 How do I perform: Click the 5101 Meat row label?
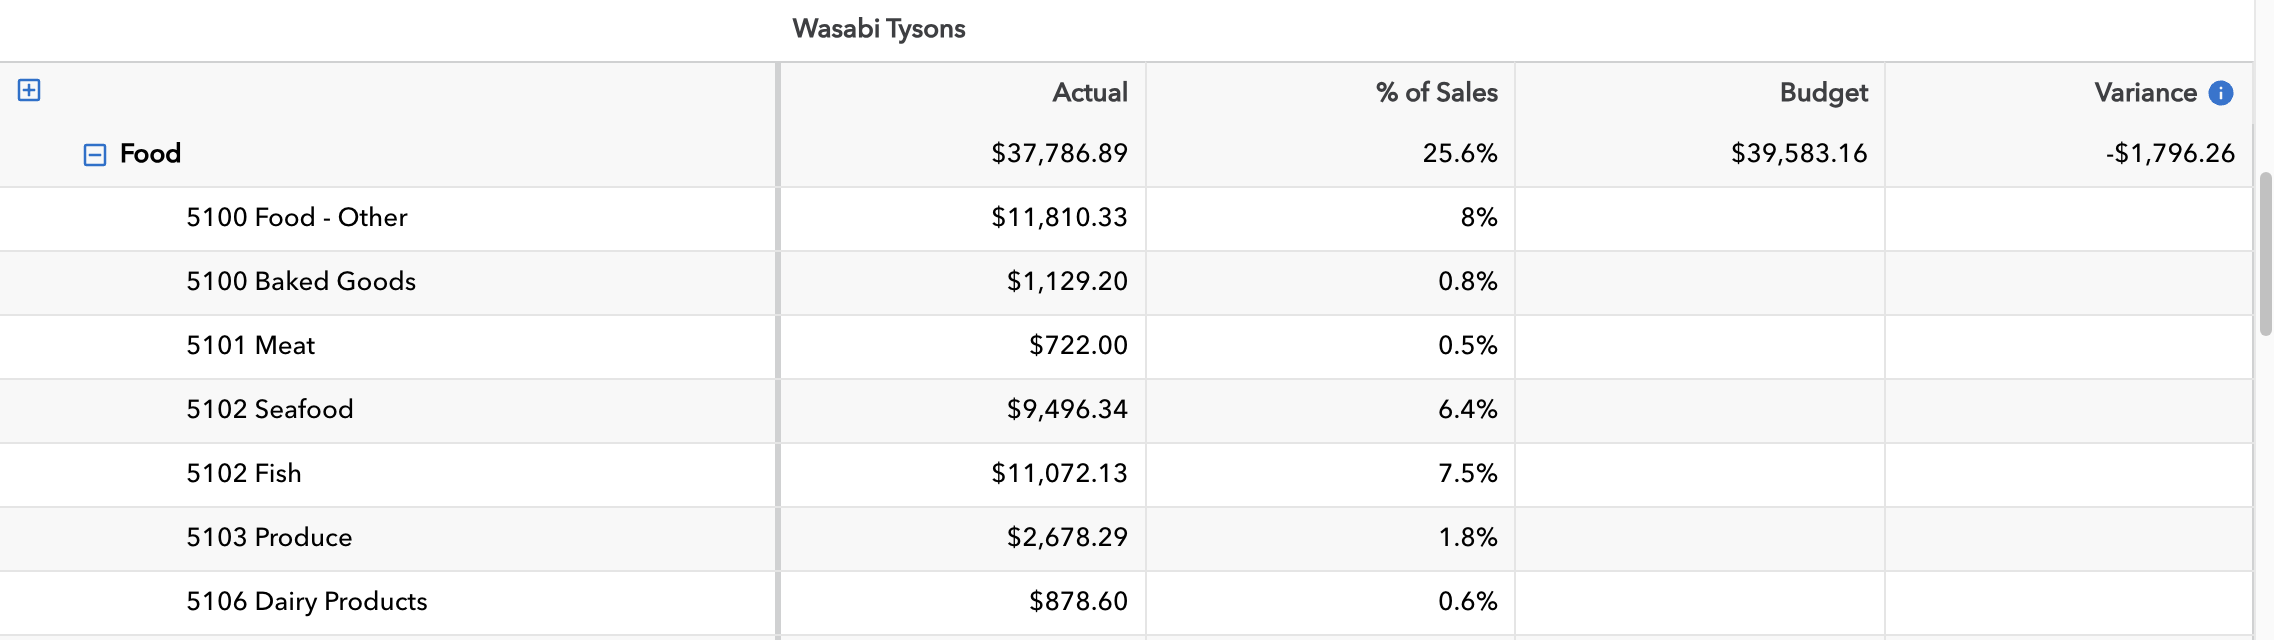[250, 346]
